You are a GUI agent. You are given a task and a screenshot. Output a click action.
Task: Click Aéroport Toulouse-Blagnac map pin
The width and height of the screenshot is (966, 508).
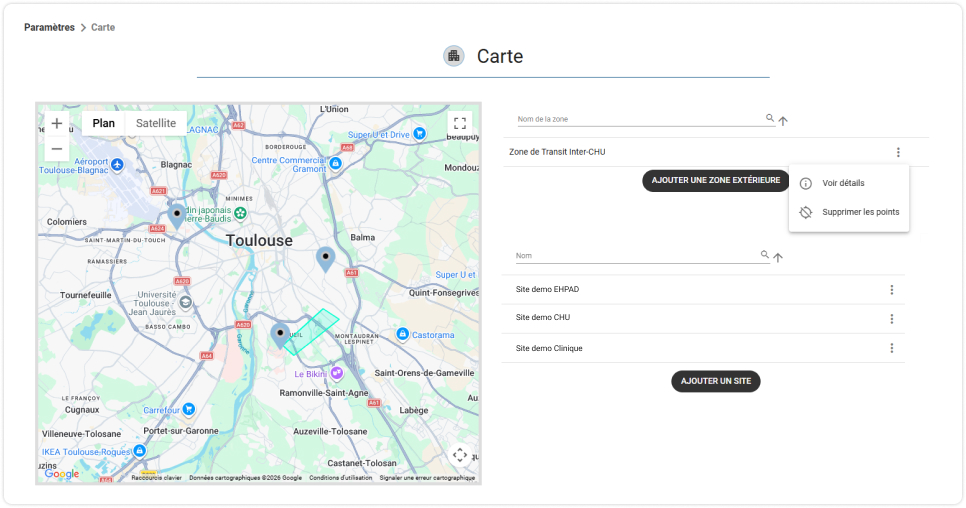117,164
